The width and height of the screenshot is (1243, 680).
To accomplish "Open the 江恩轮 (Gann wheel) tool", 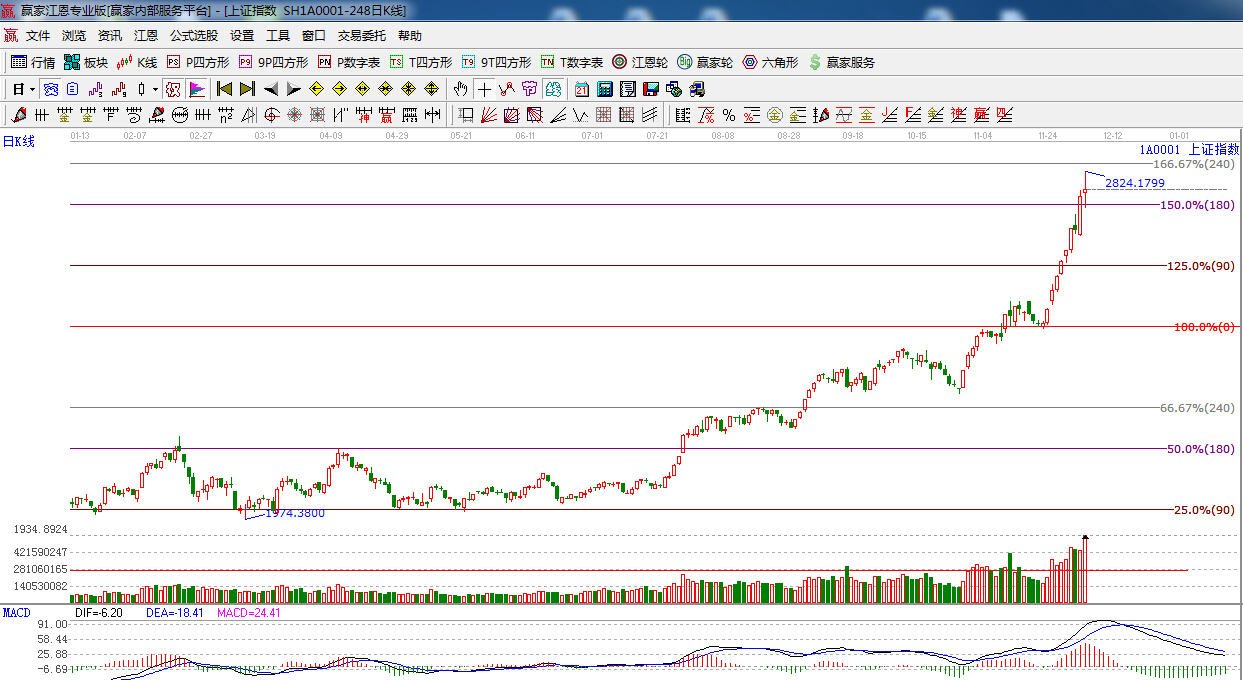I will pyautogui.click(x=640, y=62).
